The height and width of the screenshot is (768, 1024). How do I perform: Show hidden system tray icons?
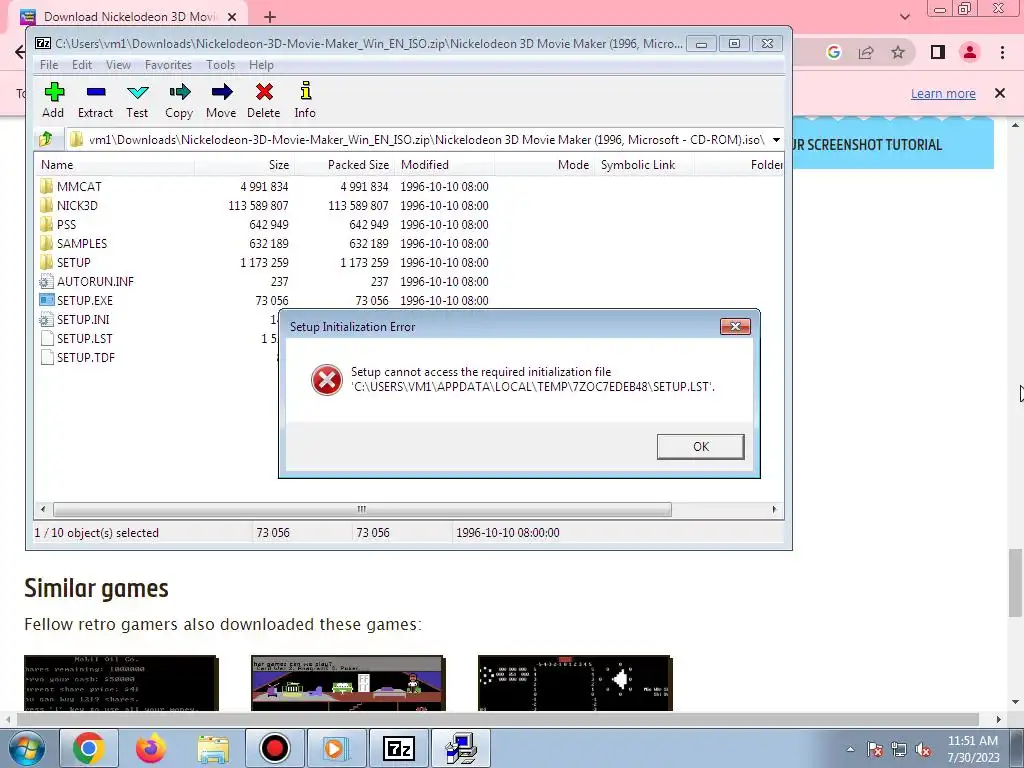pos(850,749)
